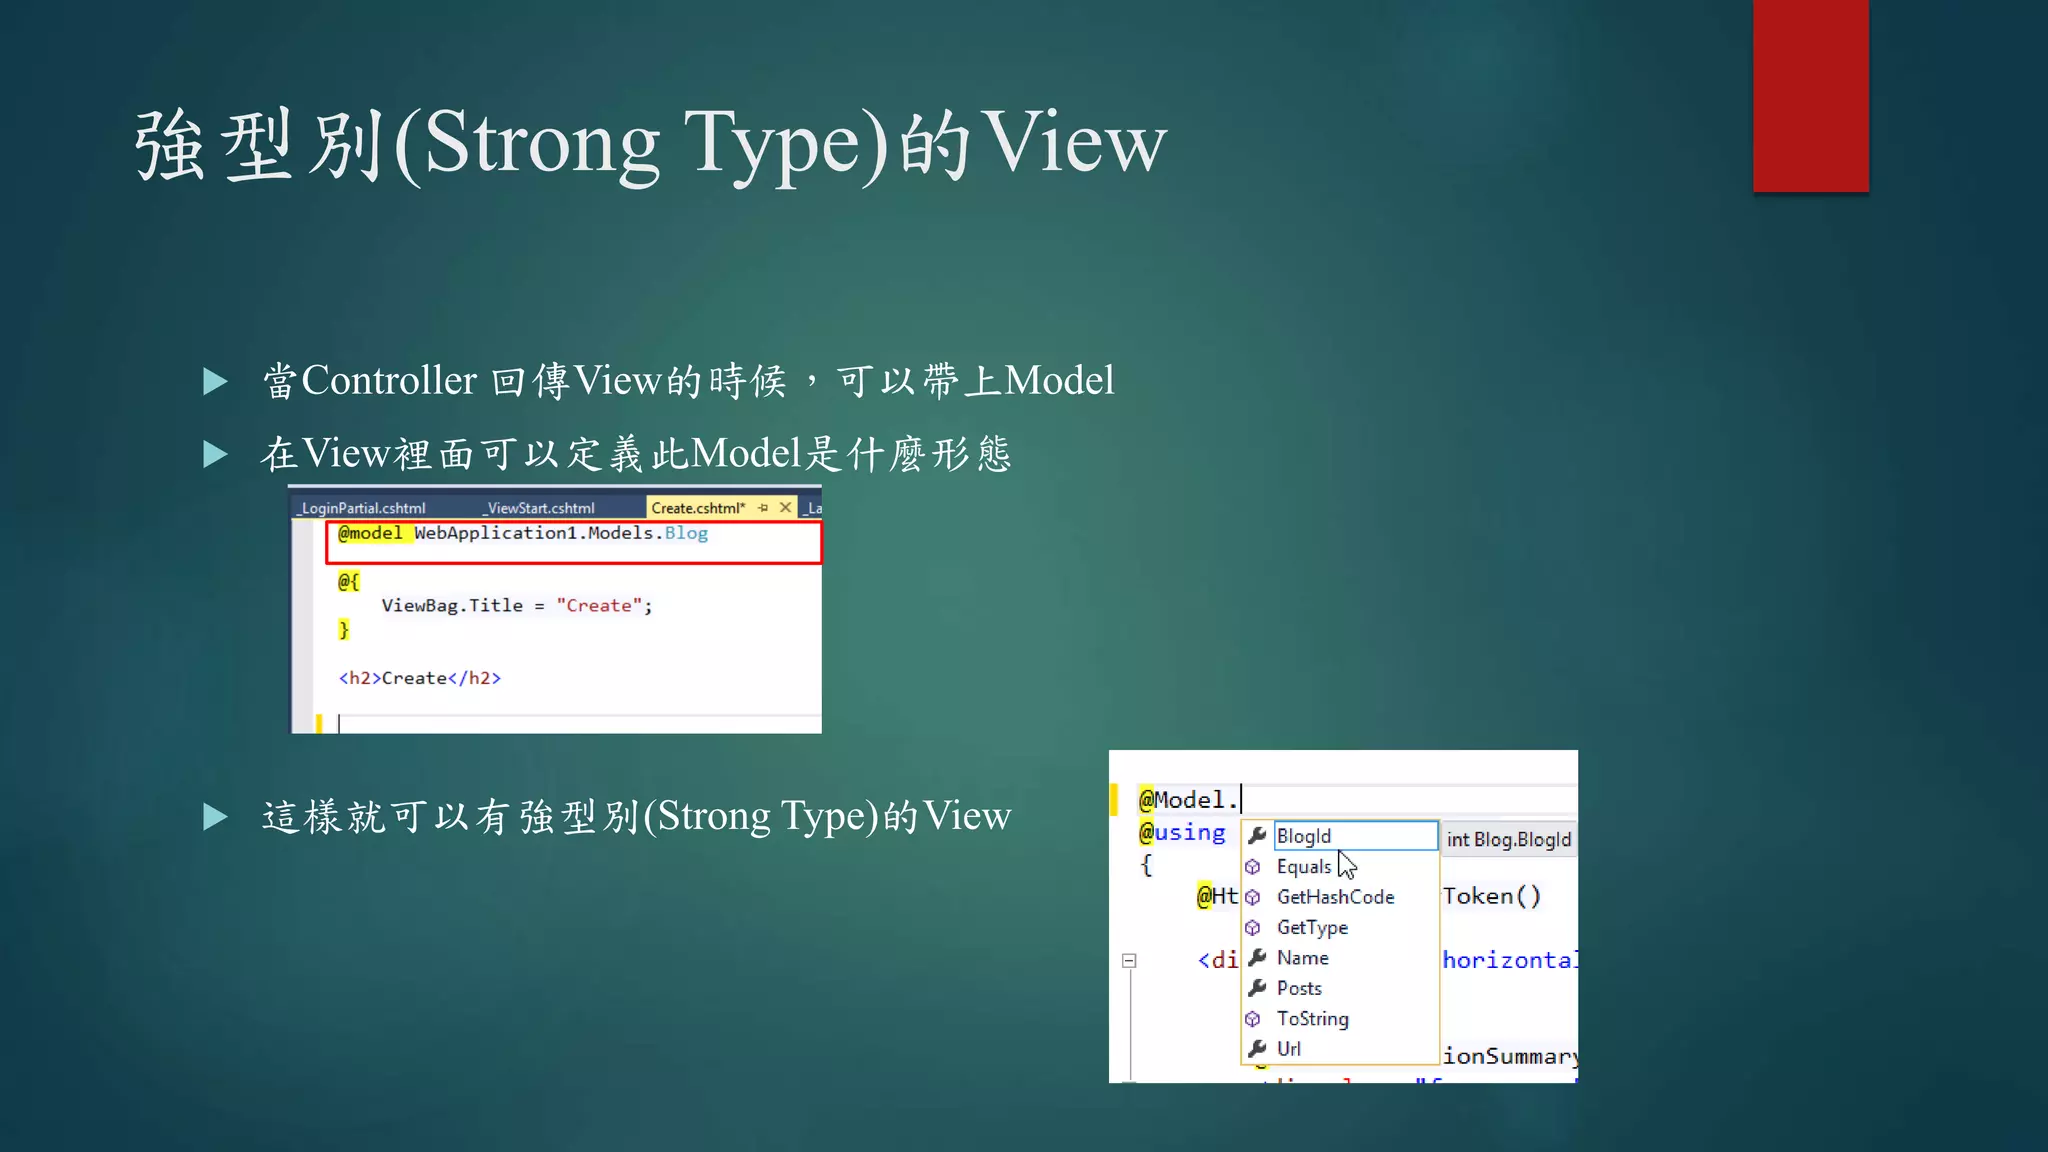
Task: Click the wrench icon beside Posts
Action: click(1257, 988)
